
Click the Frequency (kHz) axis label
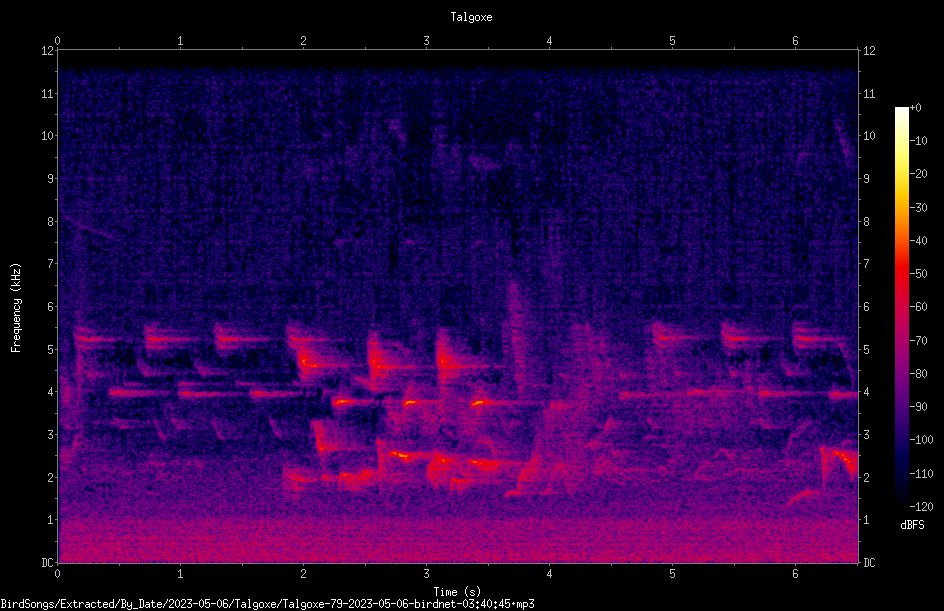point(16,308)
